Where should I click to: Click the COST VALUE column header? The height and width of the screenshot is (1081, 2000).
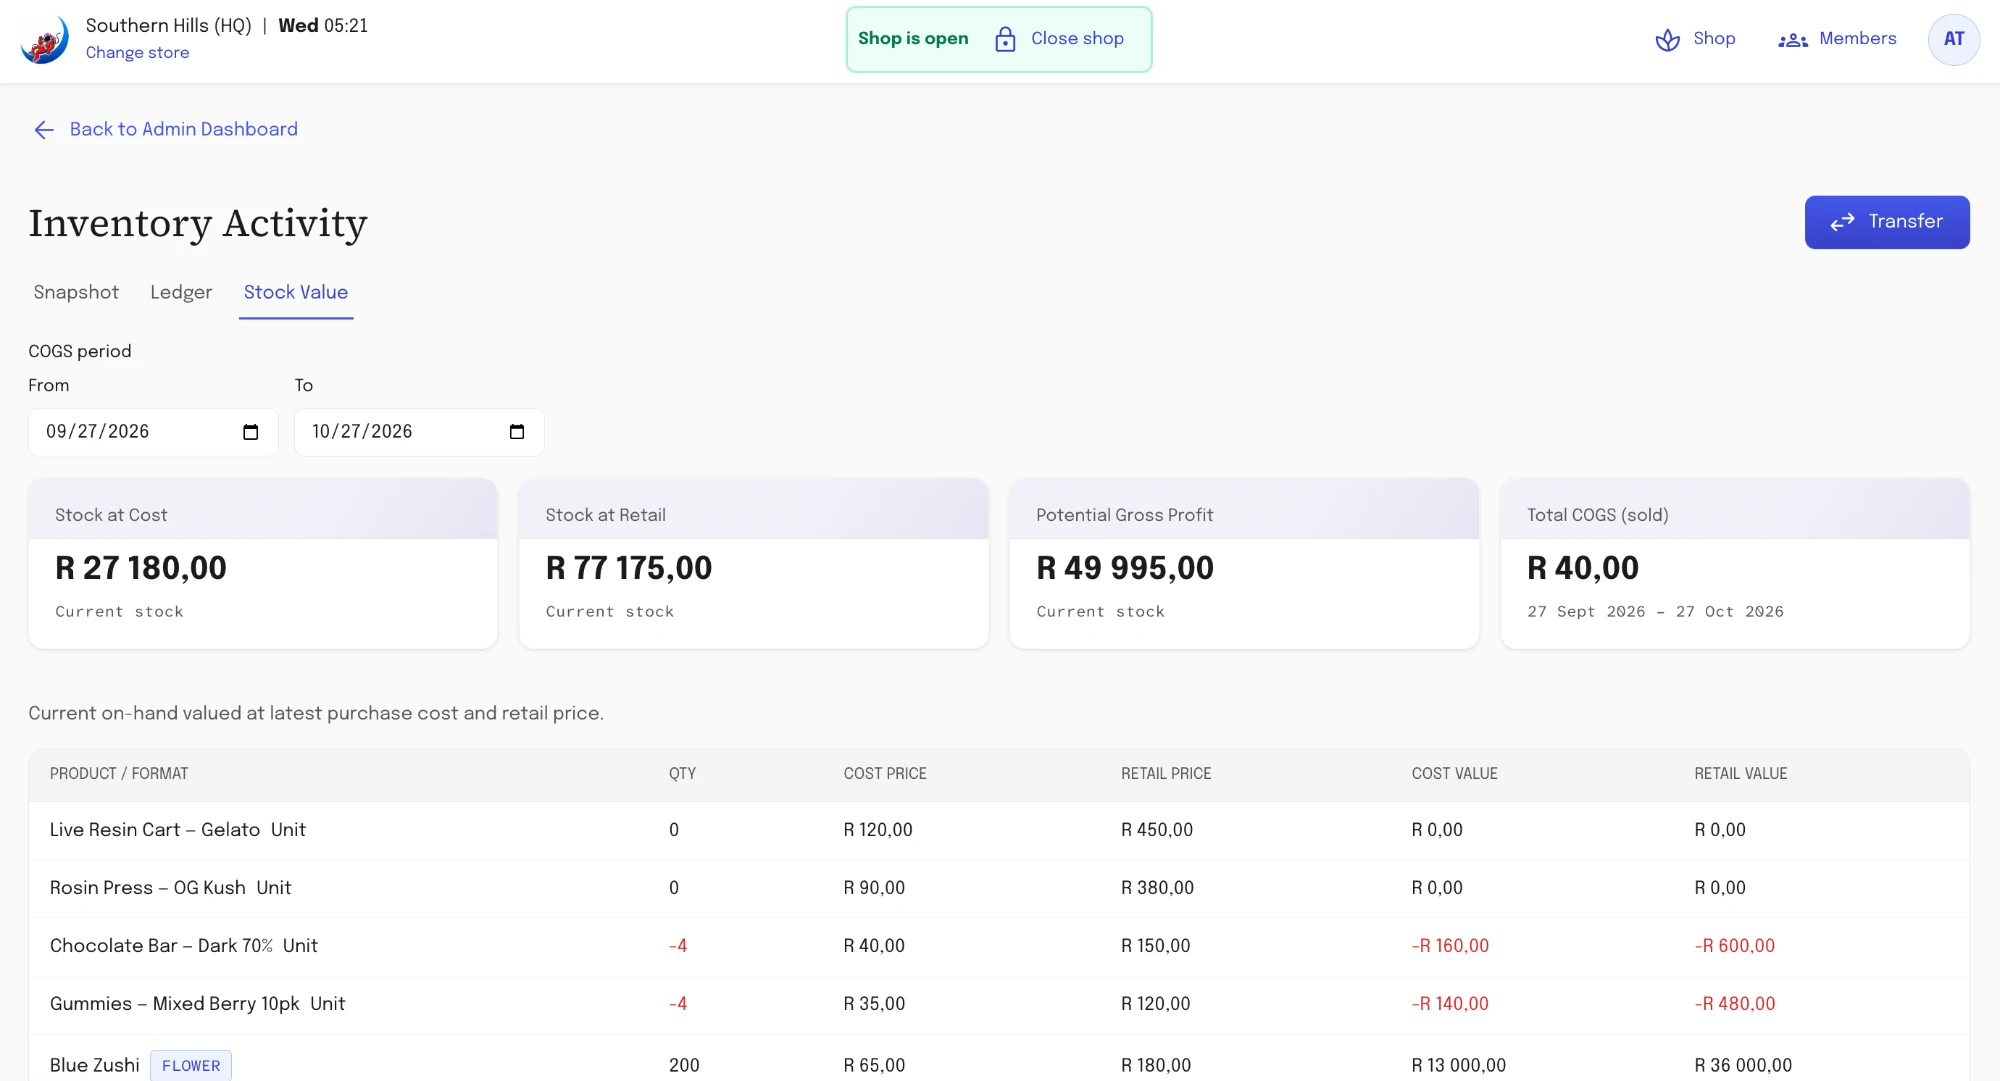(x=1454, y=774)
